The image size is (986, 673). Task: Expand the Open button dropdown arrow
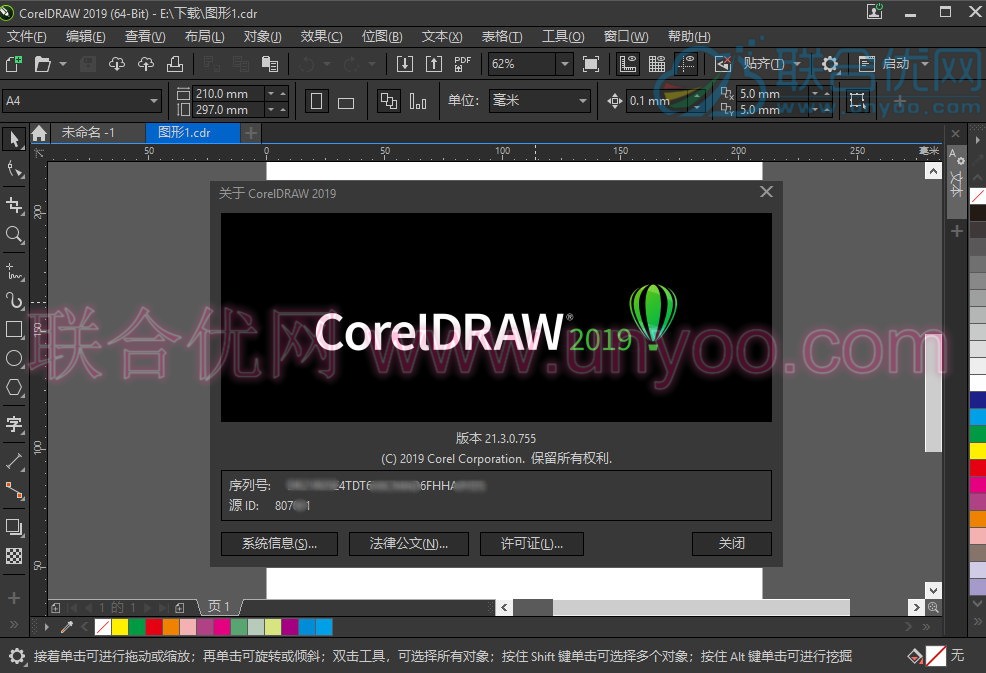(x=63, y=64)
